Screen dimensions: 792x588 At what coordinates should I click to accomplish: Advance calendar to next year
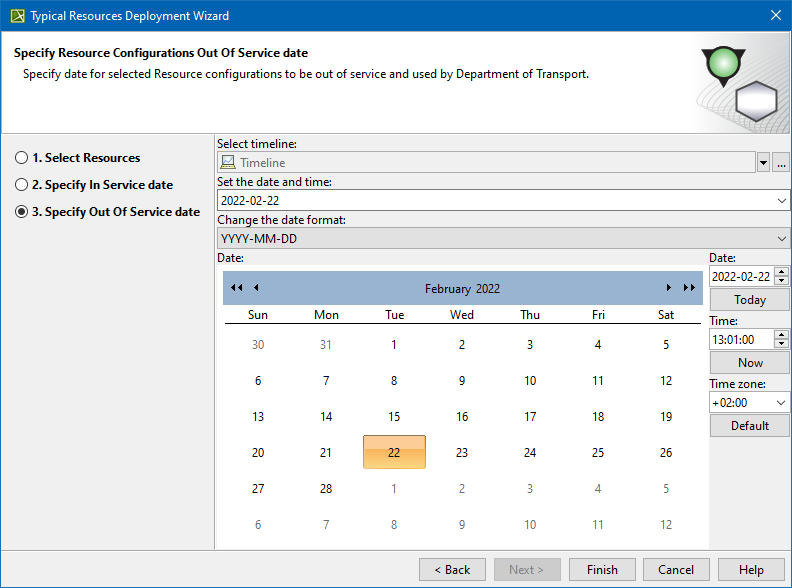(689, 288)
